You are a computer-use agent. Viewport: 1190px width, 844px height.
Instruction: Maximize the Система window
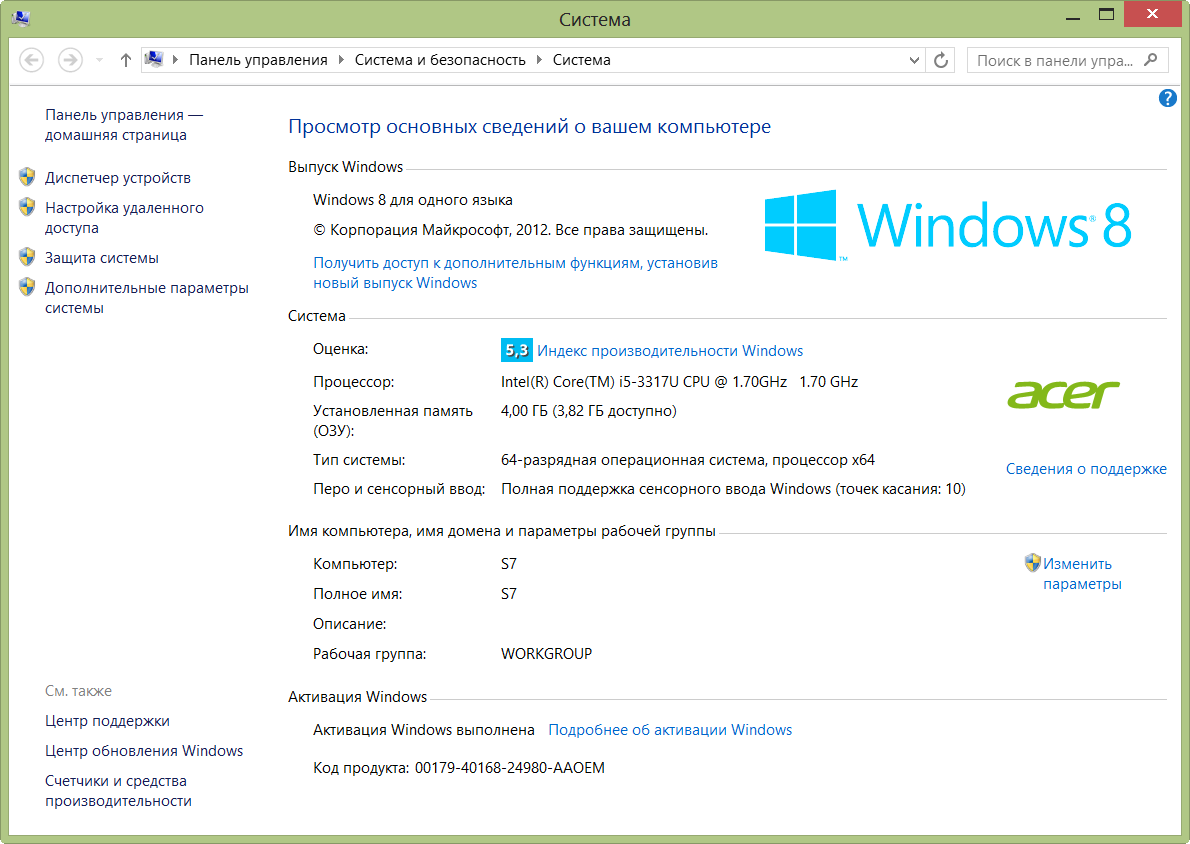pyautogui.click(x=1107, y=15)
